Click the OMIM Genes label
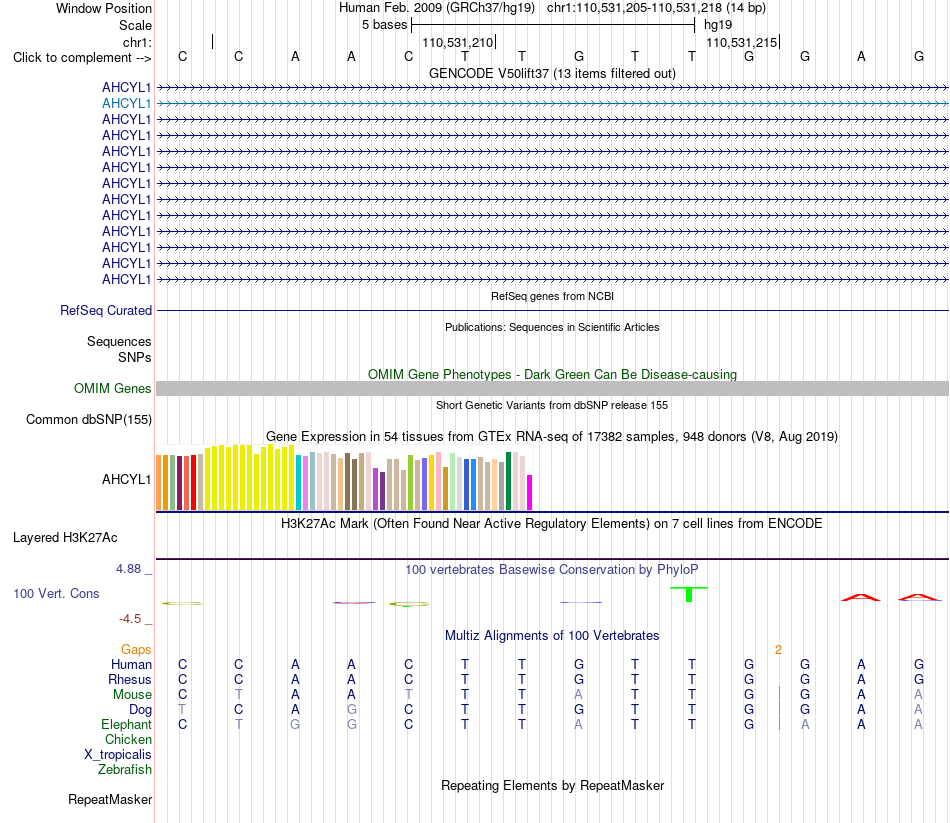Image resolution: width=950 pixels, height=823 pixels. pyautogui.click(x=112, y=388)
